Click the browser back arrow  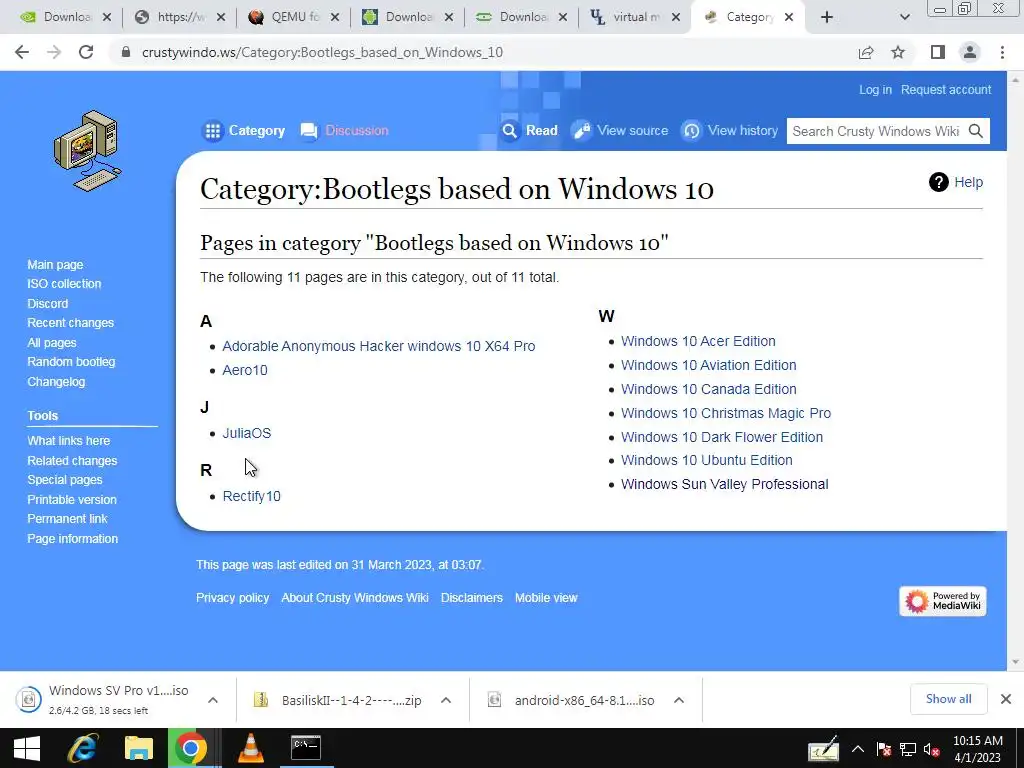(x=22, y=52)
